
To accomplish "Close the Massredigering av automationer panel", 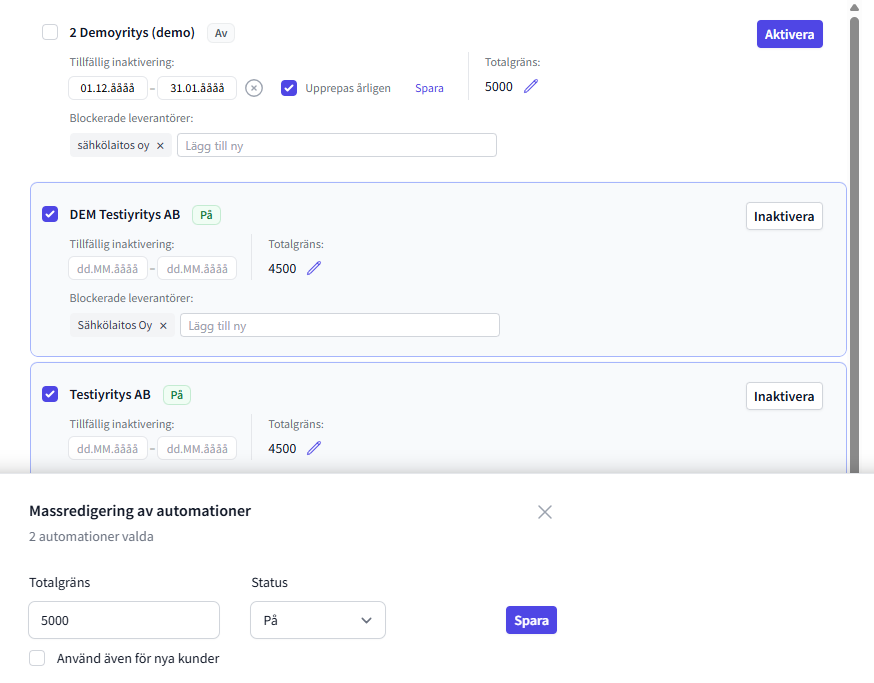I will pos(545,512).
